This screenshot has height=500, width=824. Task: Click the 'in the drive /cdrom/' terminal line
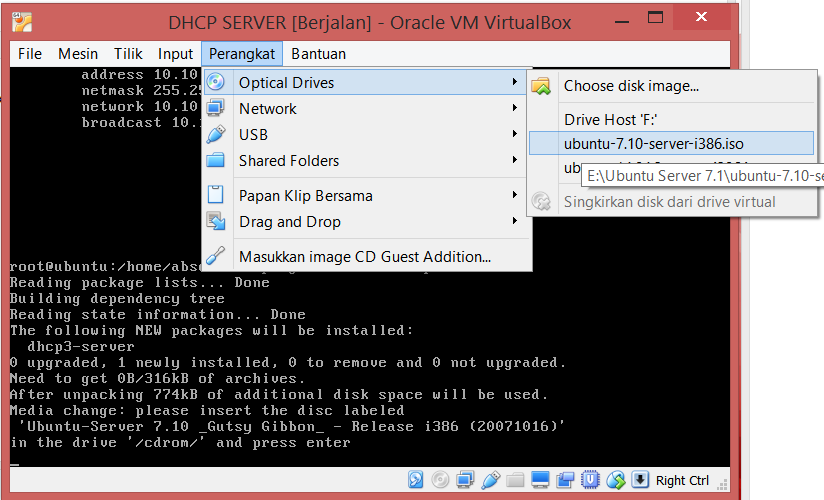(x=180, y=443)
